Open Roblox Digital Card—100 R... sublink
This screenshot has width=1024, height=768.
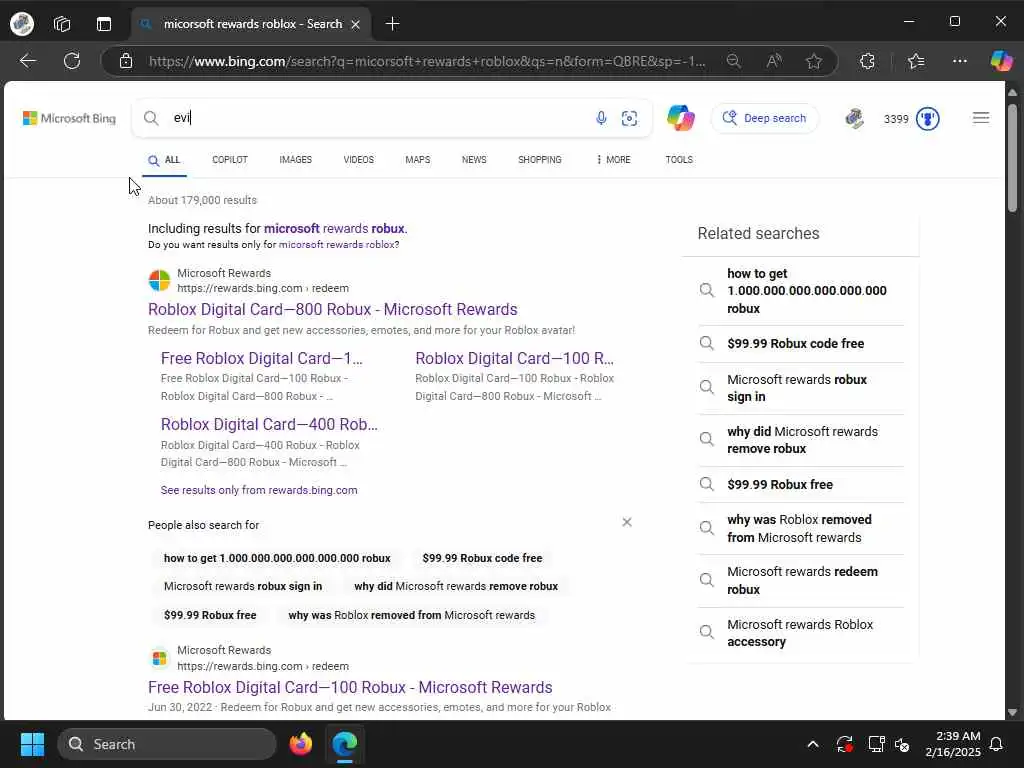pos(515,359)
